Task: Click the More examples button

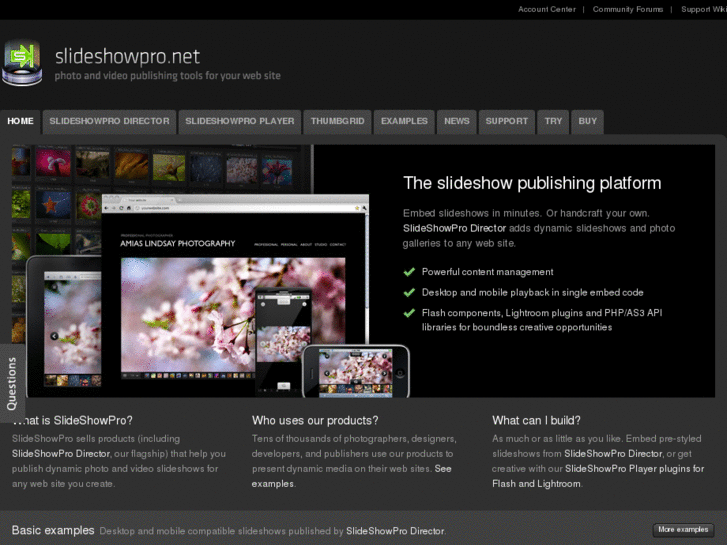Action: [683, 530]
